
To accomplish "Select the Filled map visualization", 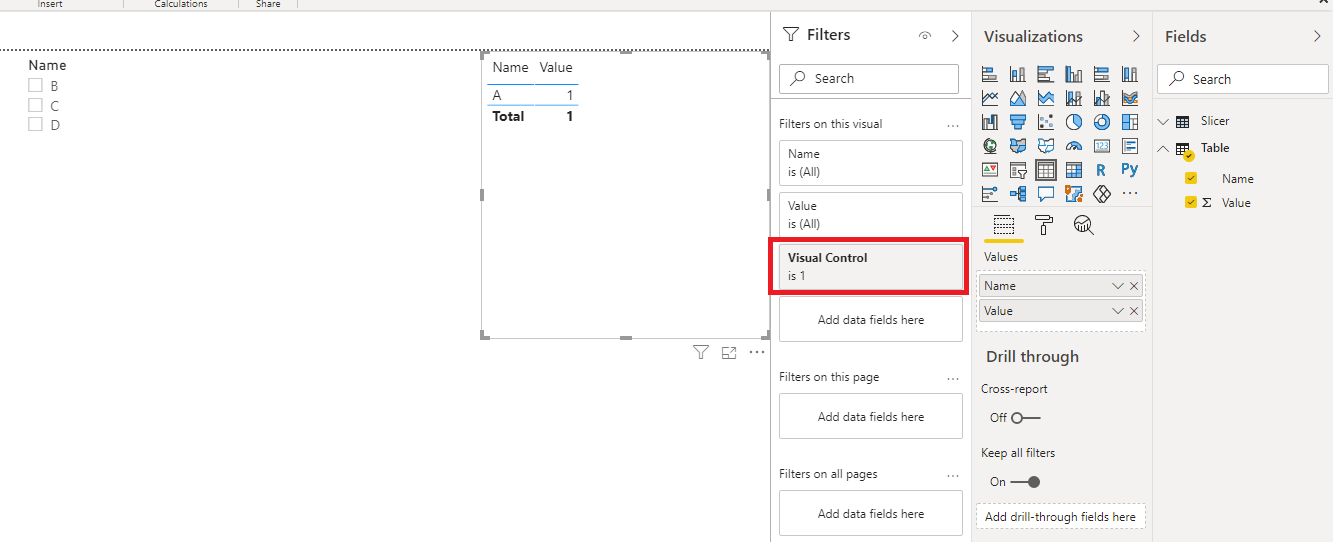I will [x=1018, y=146].
